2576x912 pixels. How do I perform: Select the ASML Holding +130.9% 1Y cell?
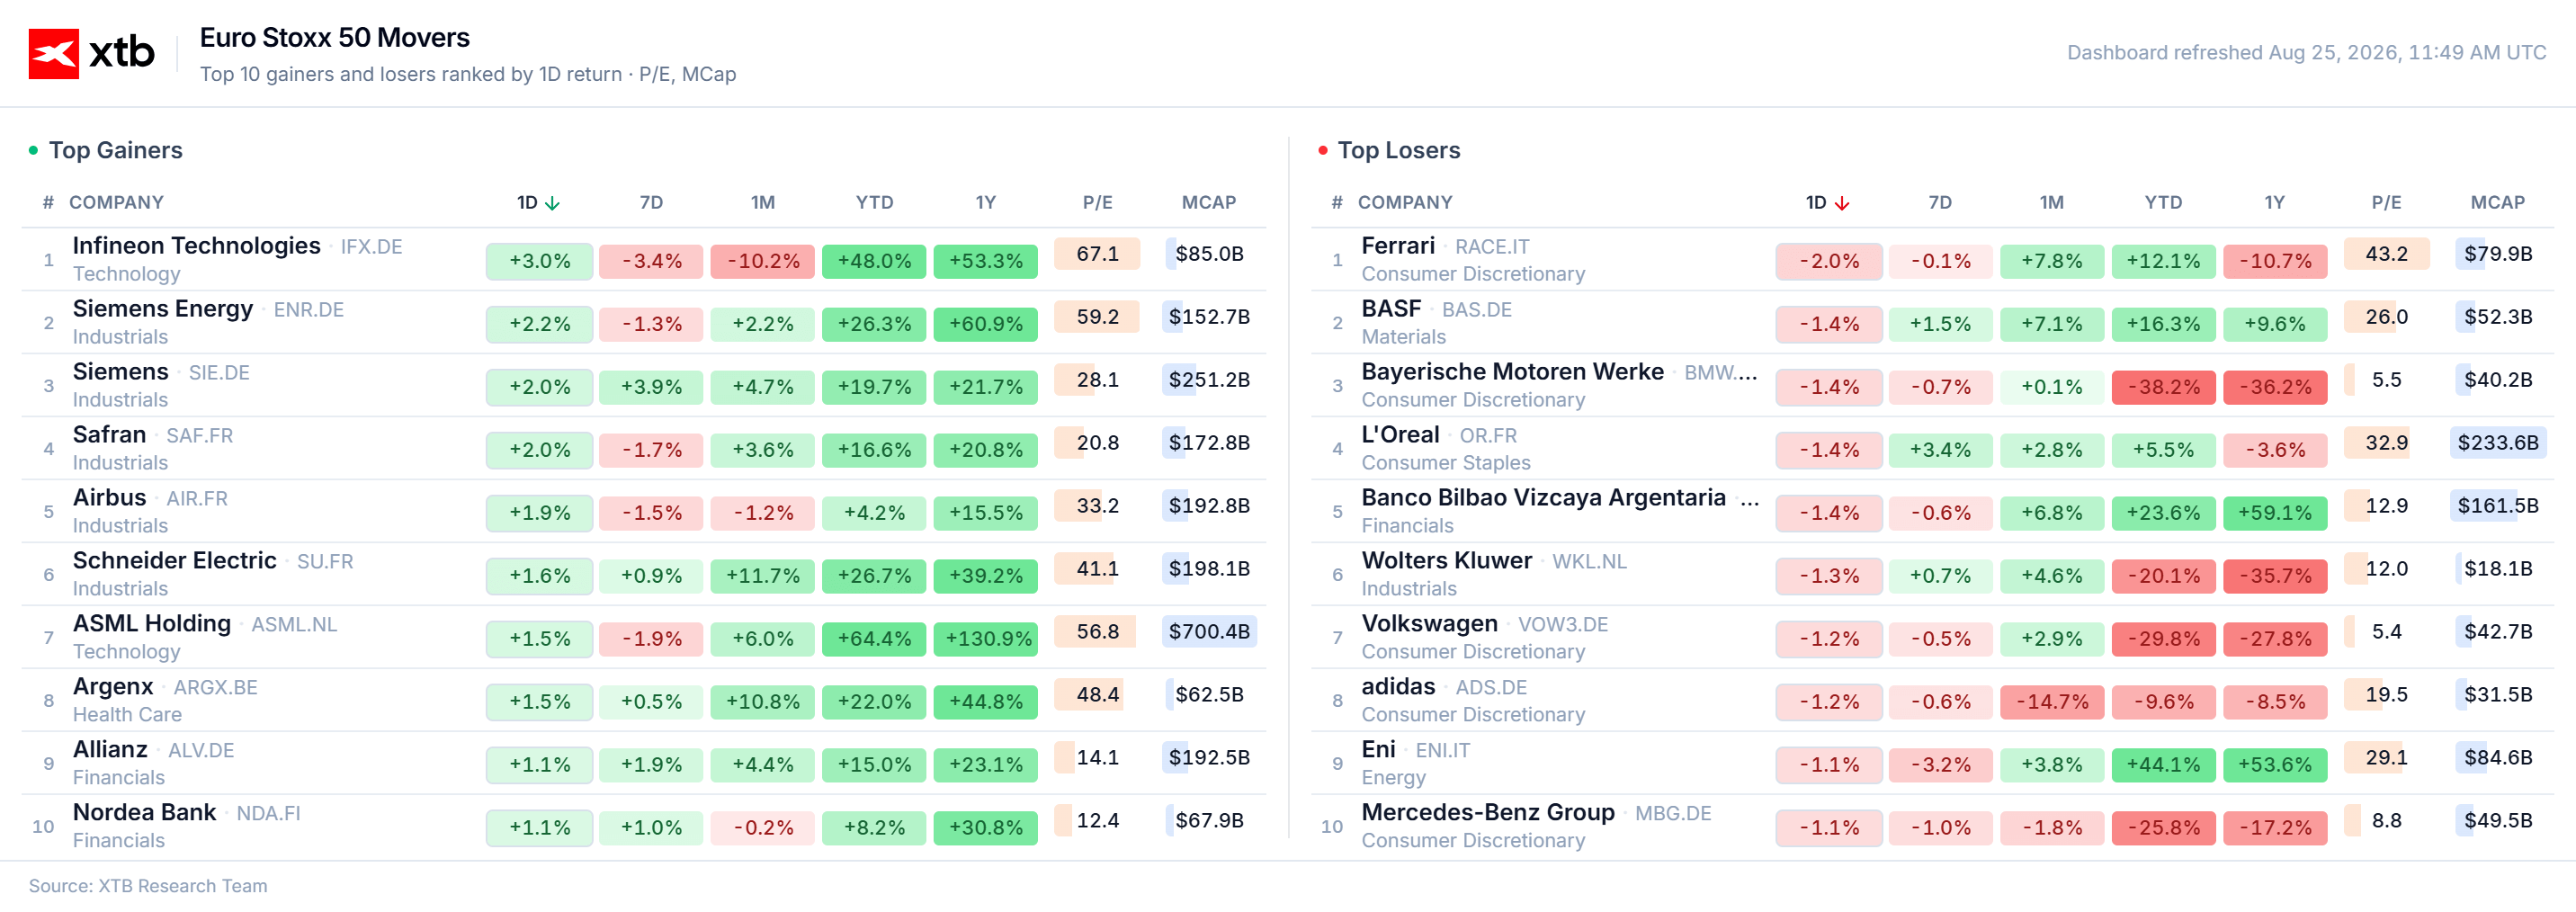pyautogui.click(x=986, y=638)
